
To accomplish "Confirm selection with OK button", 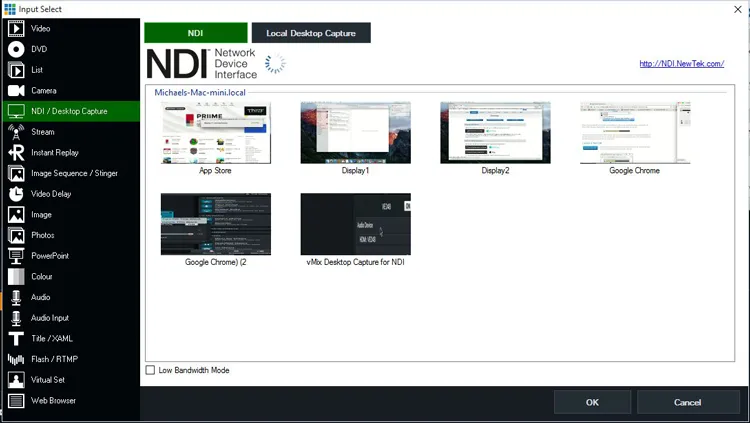I will pos(592,402).
